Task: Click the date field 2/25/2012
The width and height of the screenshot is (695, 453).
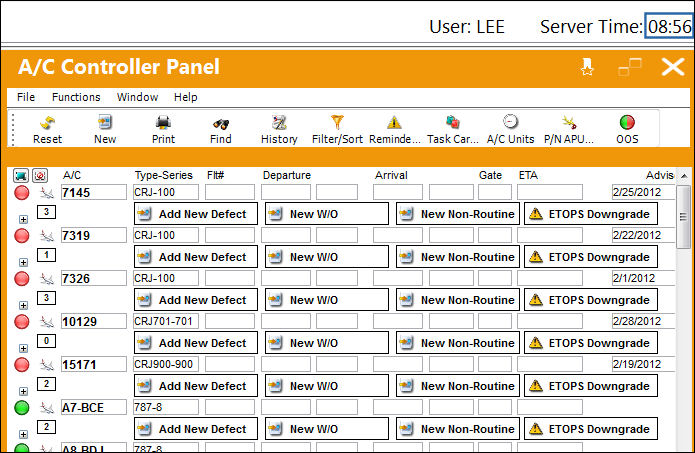Action: 644,192
